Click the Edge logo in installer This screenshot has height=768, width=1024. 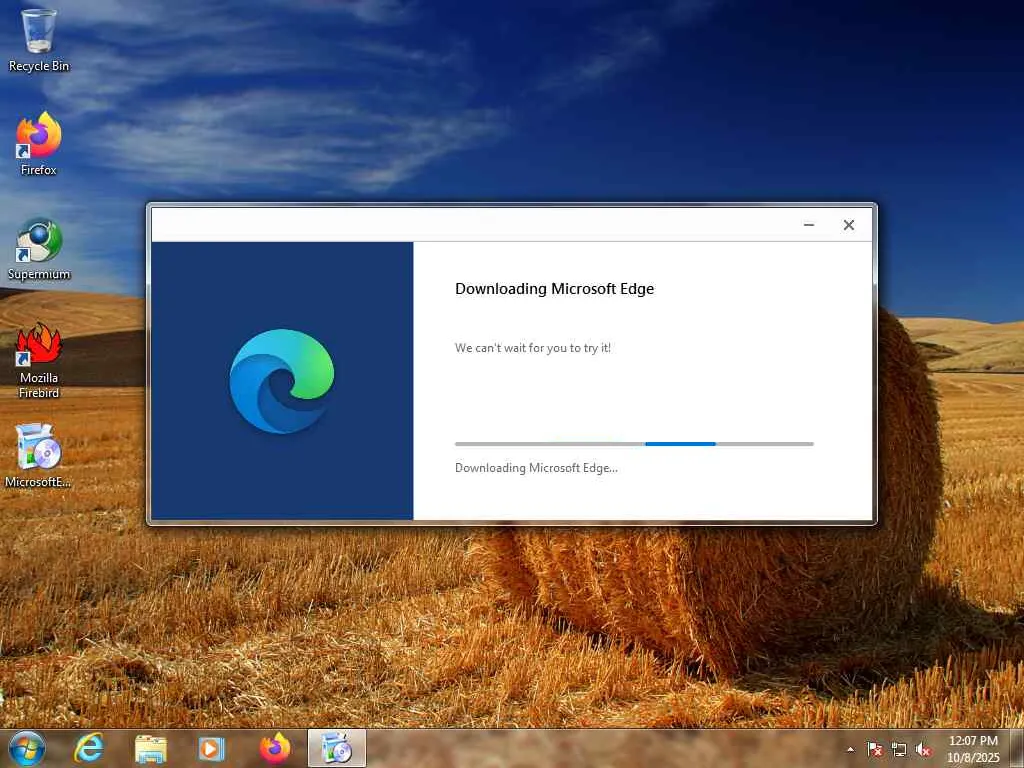coord(281,381)
